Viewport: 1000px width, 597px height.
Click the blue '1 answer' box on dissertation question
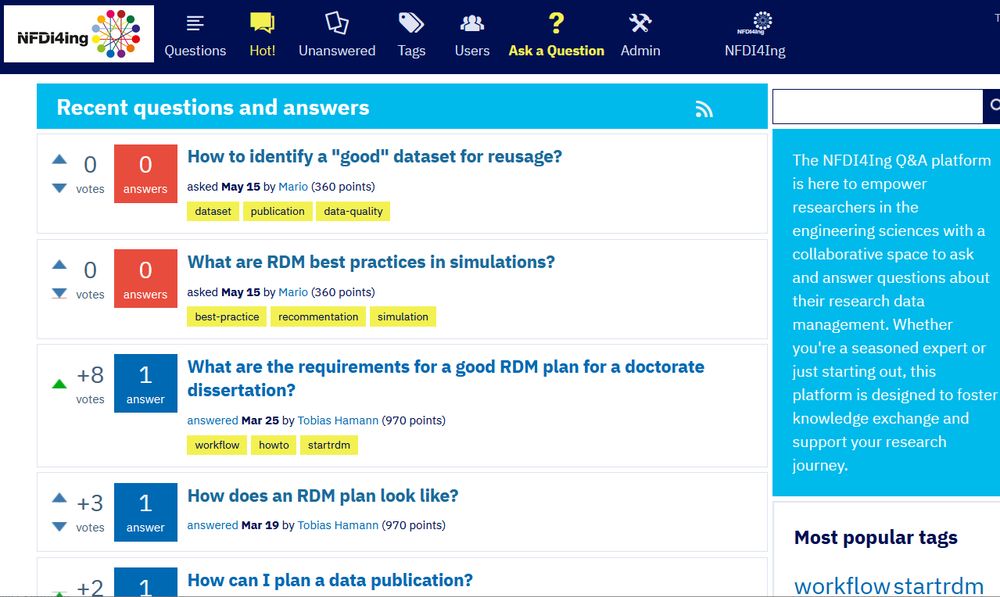145,383
